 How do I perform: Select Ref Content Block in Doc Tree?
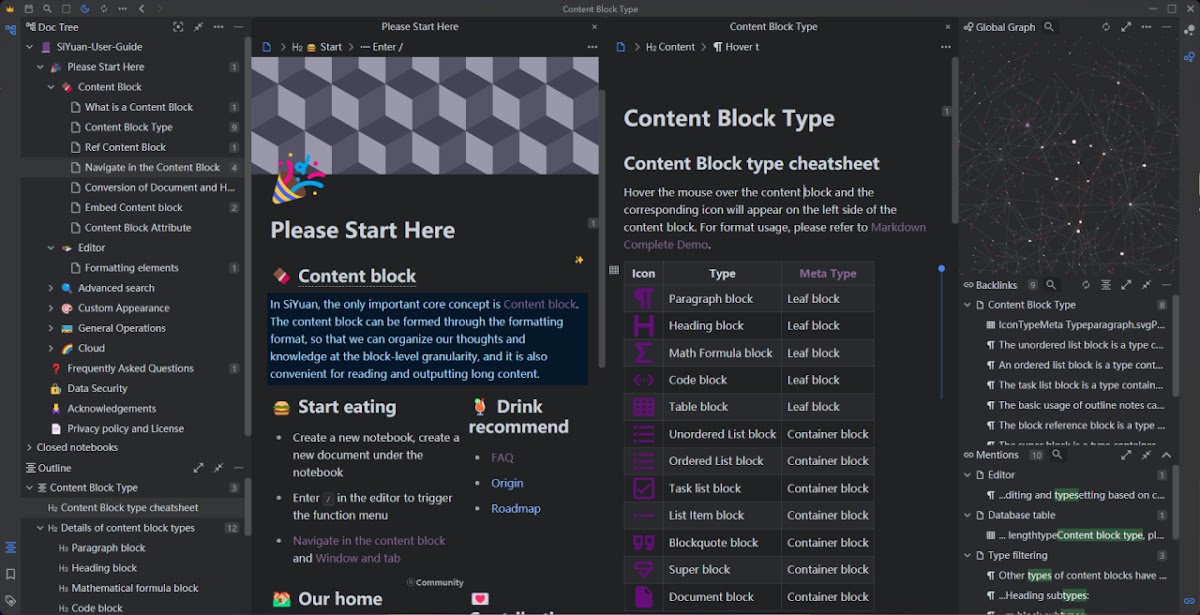125,147
